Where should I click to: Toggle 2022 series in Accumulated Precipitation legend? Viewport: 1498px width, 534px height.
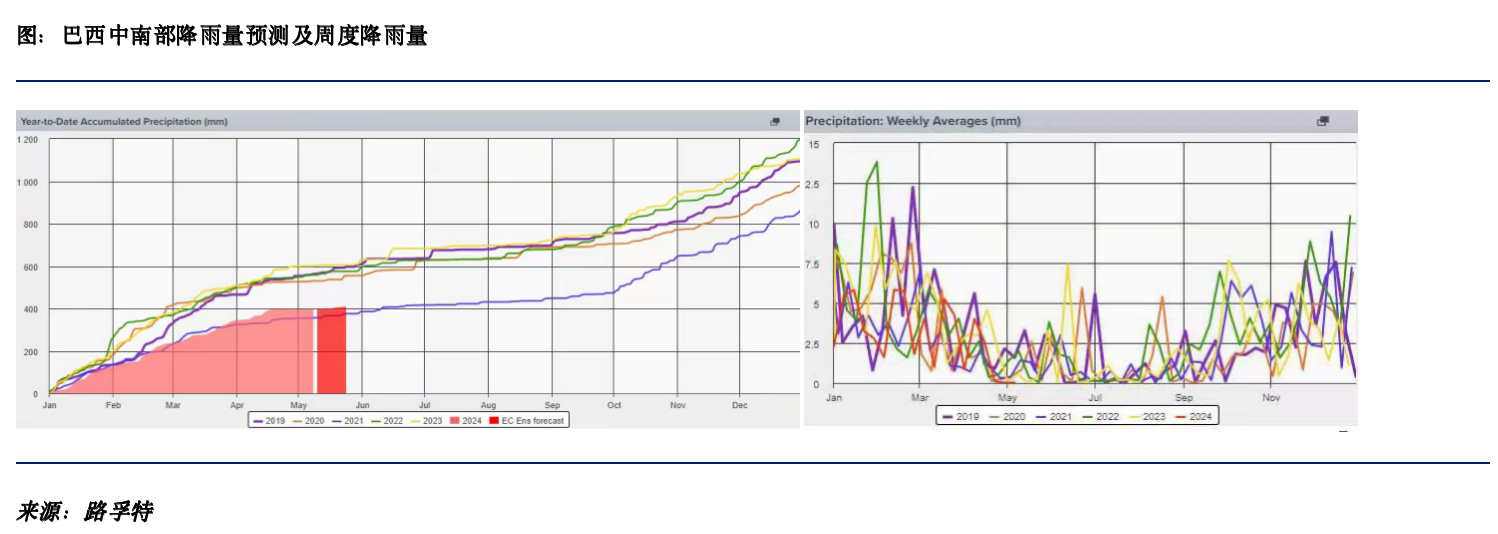point(386,421)
